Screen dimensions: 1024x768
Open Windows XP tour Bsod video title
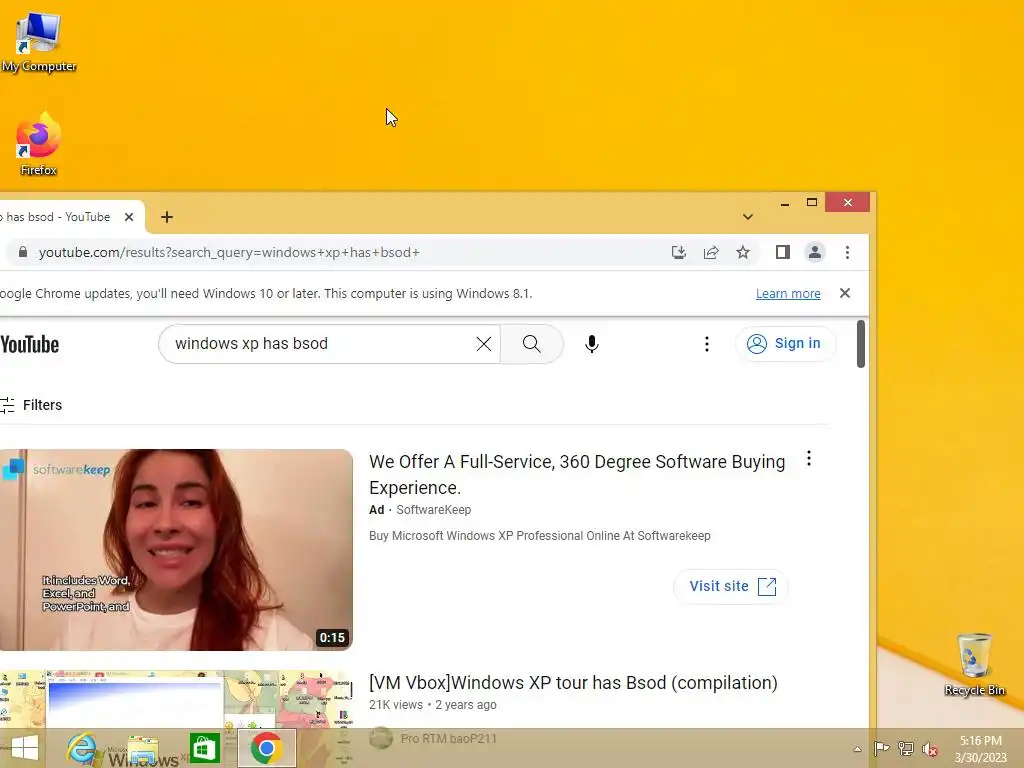573,682
